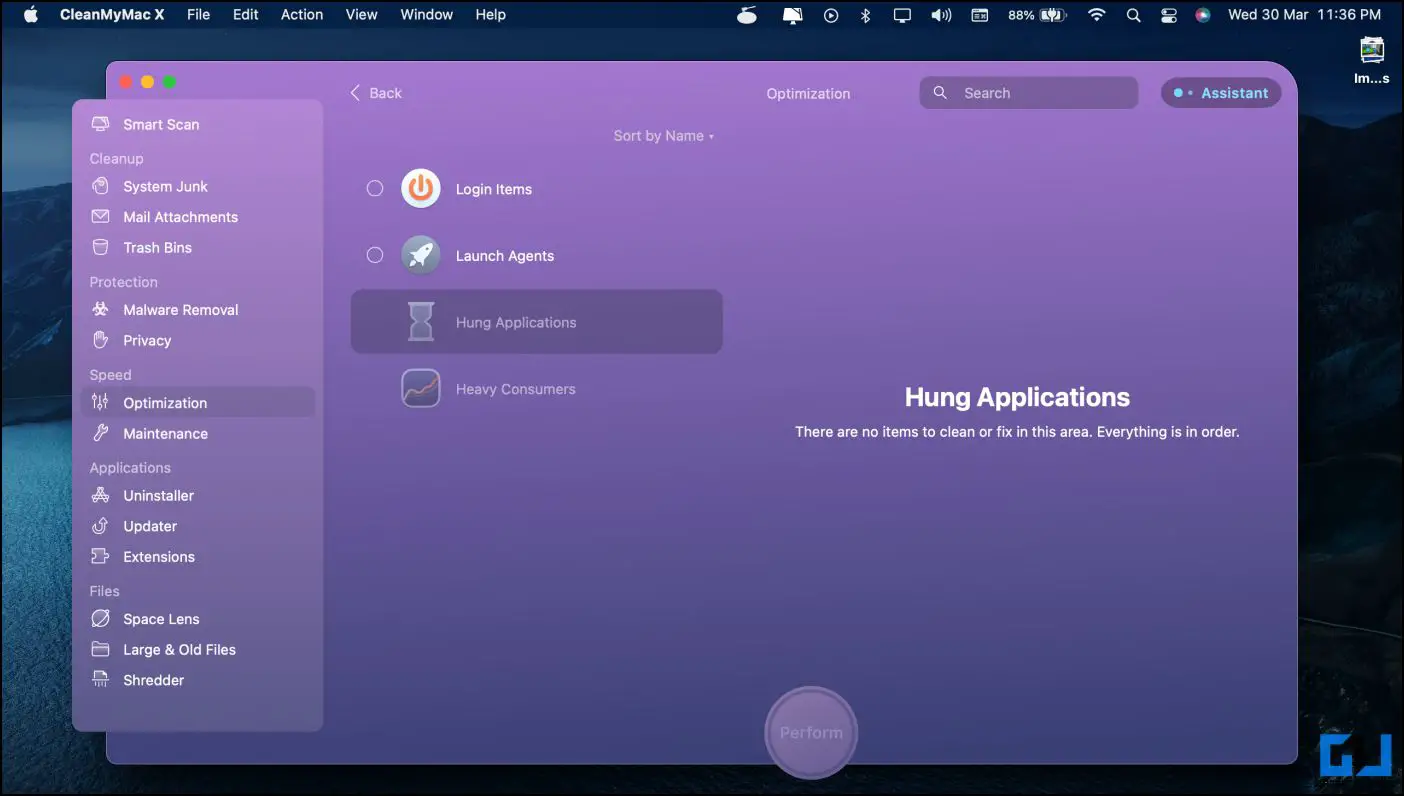
Task: Click the Large & Old Files folder icon
Action: pos(100,649)
